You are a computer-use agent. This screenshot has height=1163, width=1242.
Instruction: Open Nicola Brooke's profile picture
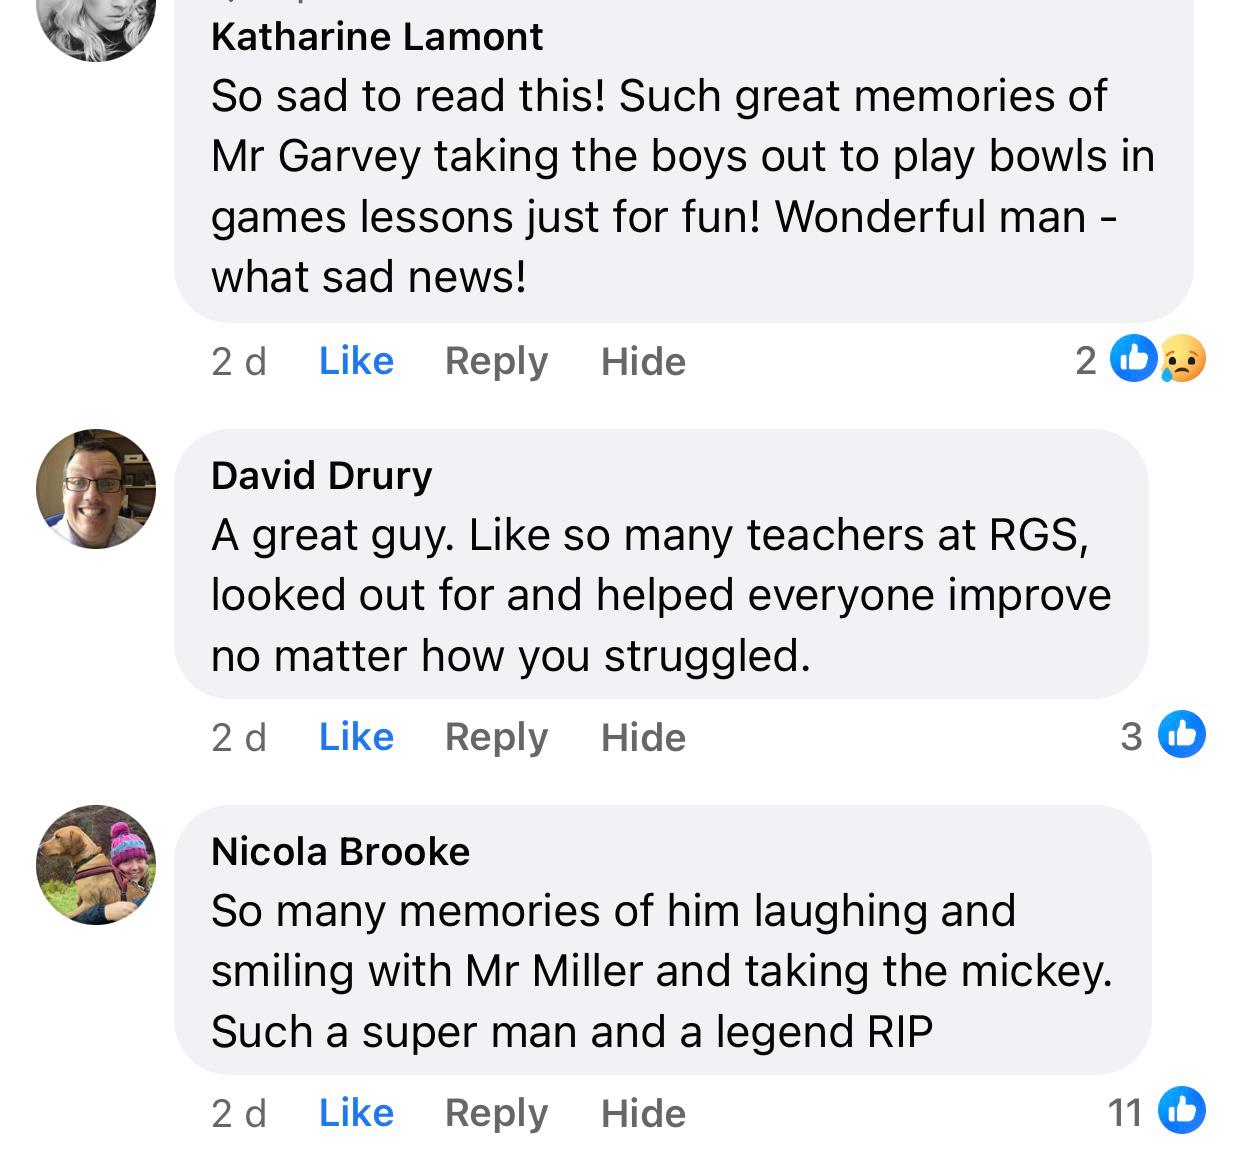[96, 865]
